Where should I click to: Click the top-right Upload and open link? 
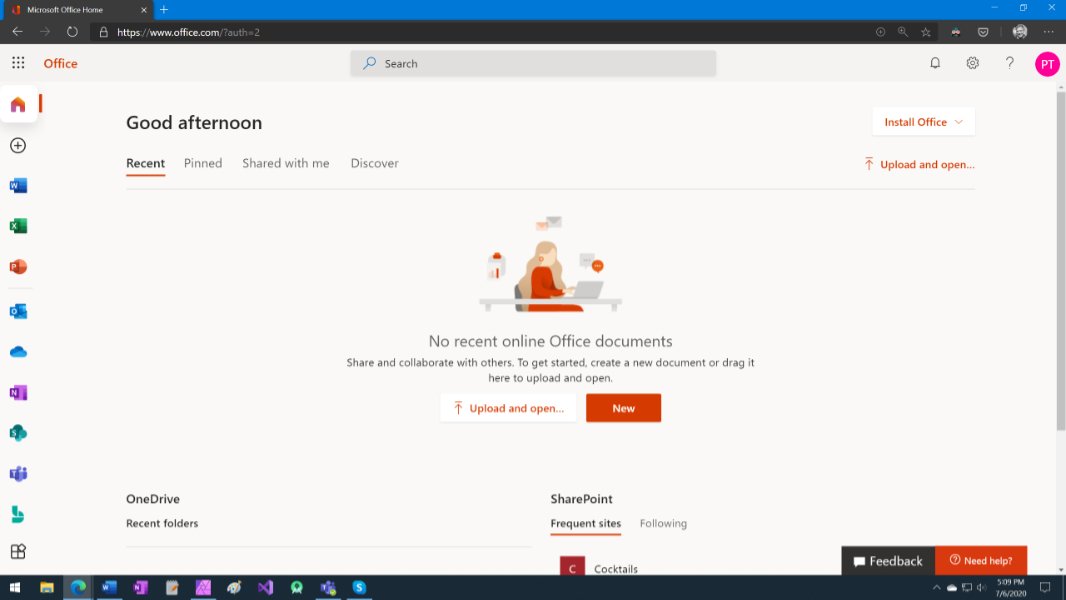tap(919, 164)
